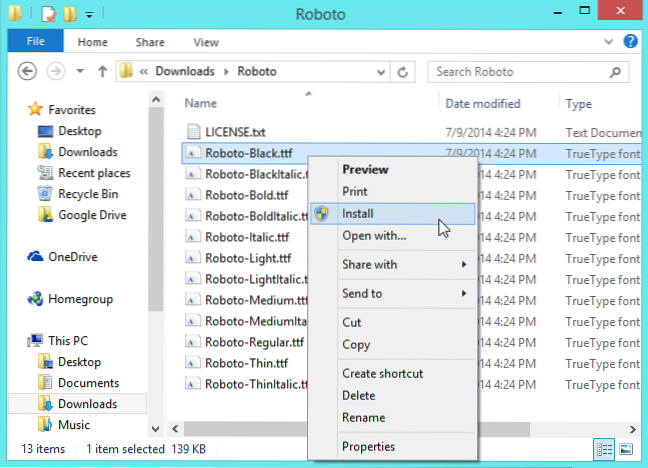The width and height of the screenshot is (648, 468).
Task: Click the Up one level arrow
Action: click(102, 72)
